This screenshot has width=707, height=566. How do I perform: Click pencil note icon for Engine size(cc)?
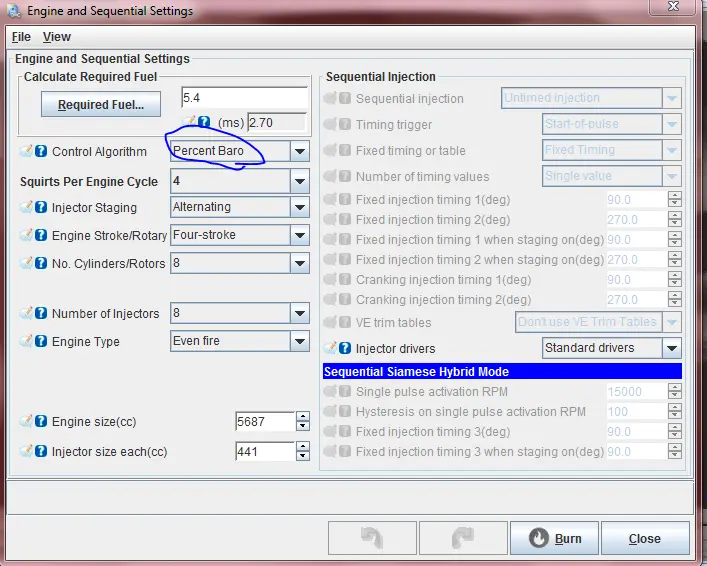26,421
